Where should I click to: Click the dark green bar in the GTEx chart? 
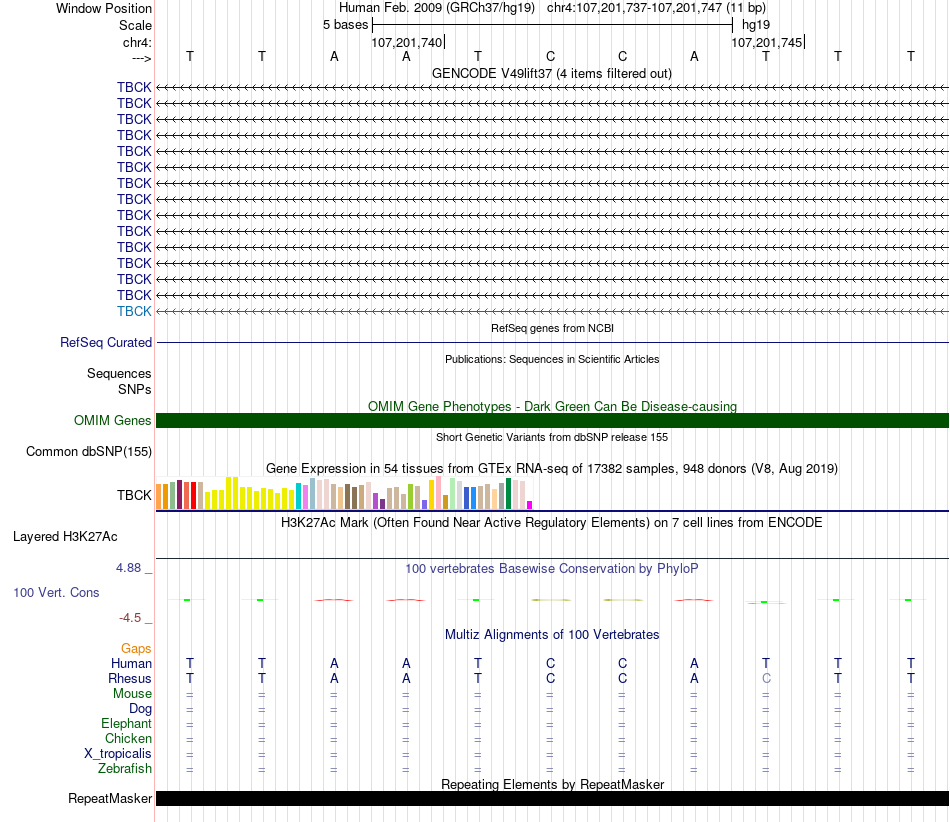tap(508, 494)
